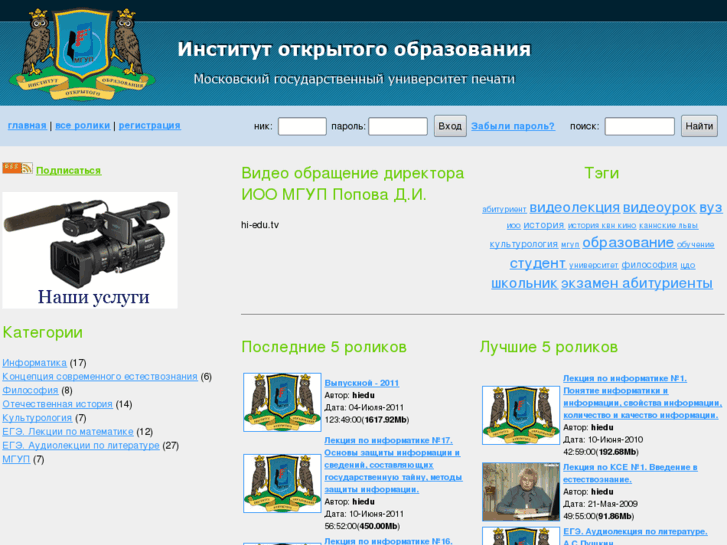Screen dimensions: 727x545
Task: Click the Вход login button
Action: pos(450,126)
